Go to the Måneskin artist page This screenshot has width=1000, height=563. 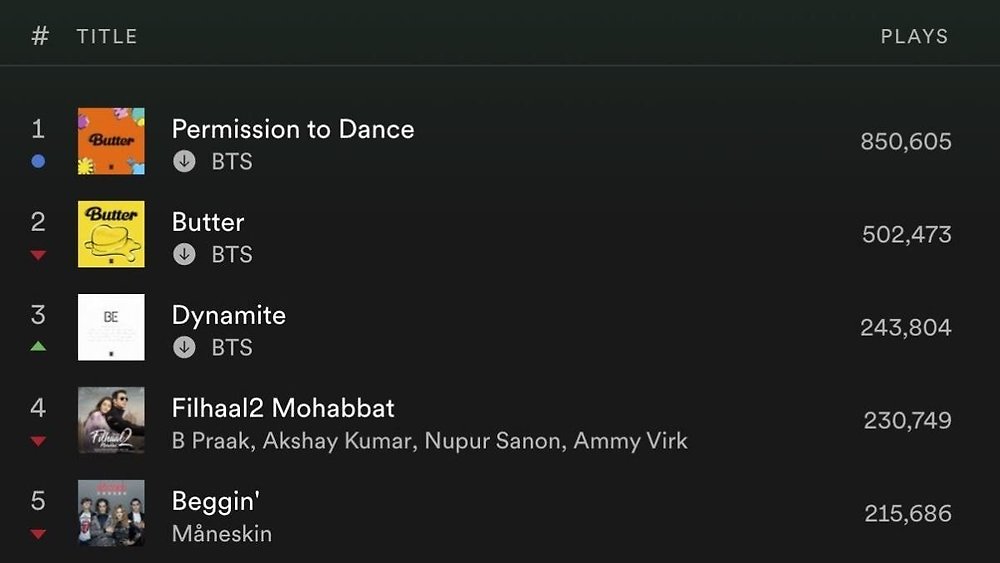221,534
